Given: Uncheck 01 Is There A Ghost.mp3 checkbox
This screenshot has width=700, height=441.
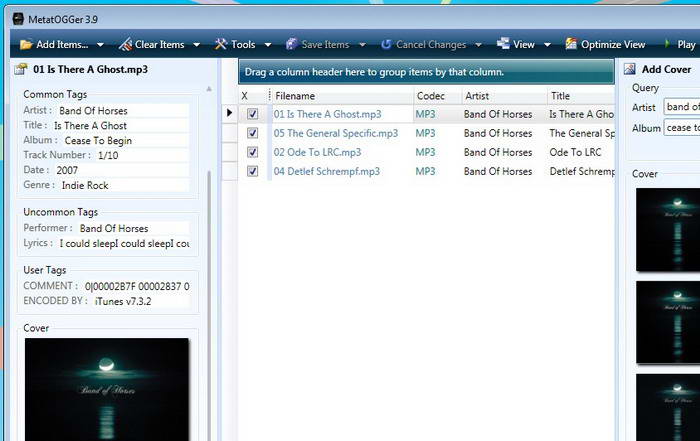Looking at the screenshot, I should point(252,114).
